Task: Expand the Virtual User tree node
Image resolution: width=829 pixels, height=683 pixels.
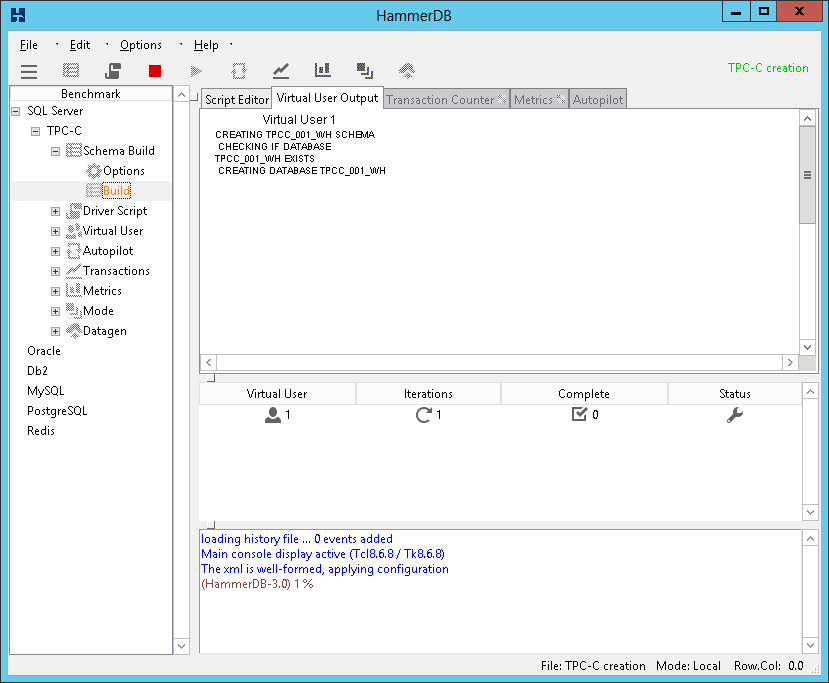Action: click(56, 231)
